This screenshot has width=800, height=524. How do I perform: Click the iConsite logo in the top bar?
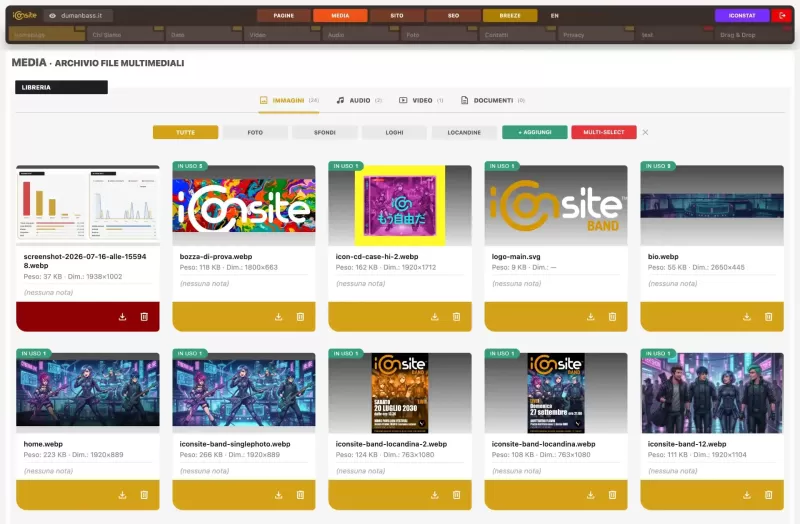pos(24,15)
